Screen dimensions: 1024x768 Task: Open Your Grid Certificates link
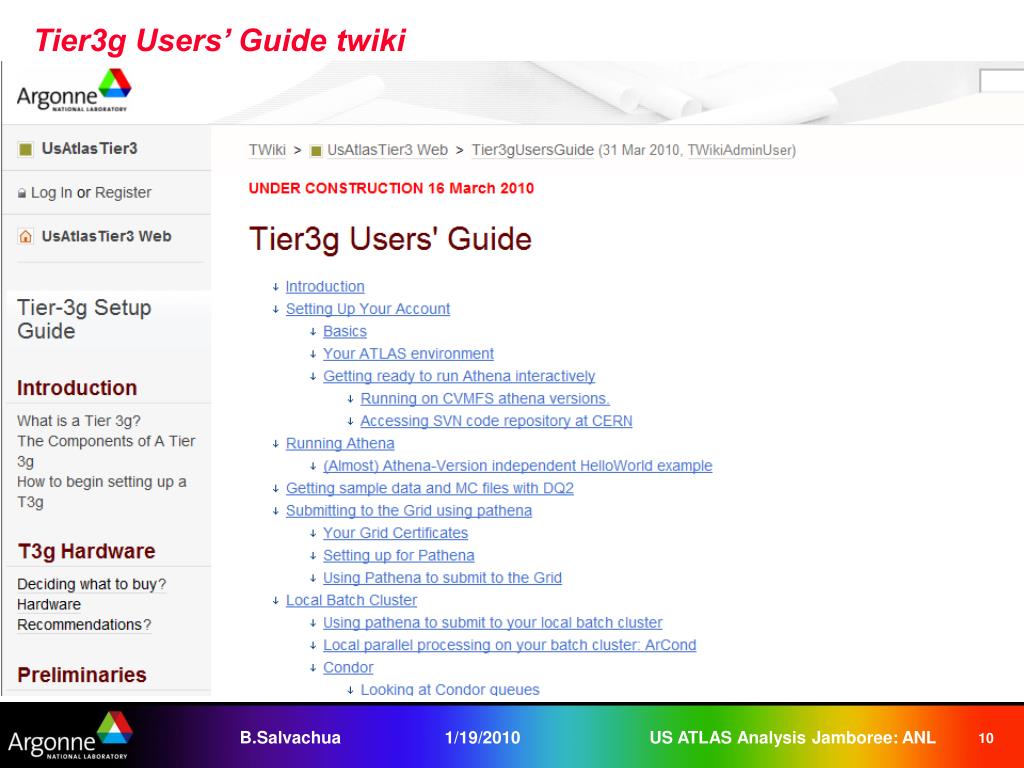(395, 533)
